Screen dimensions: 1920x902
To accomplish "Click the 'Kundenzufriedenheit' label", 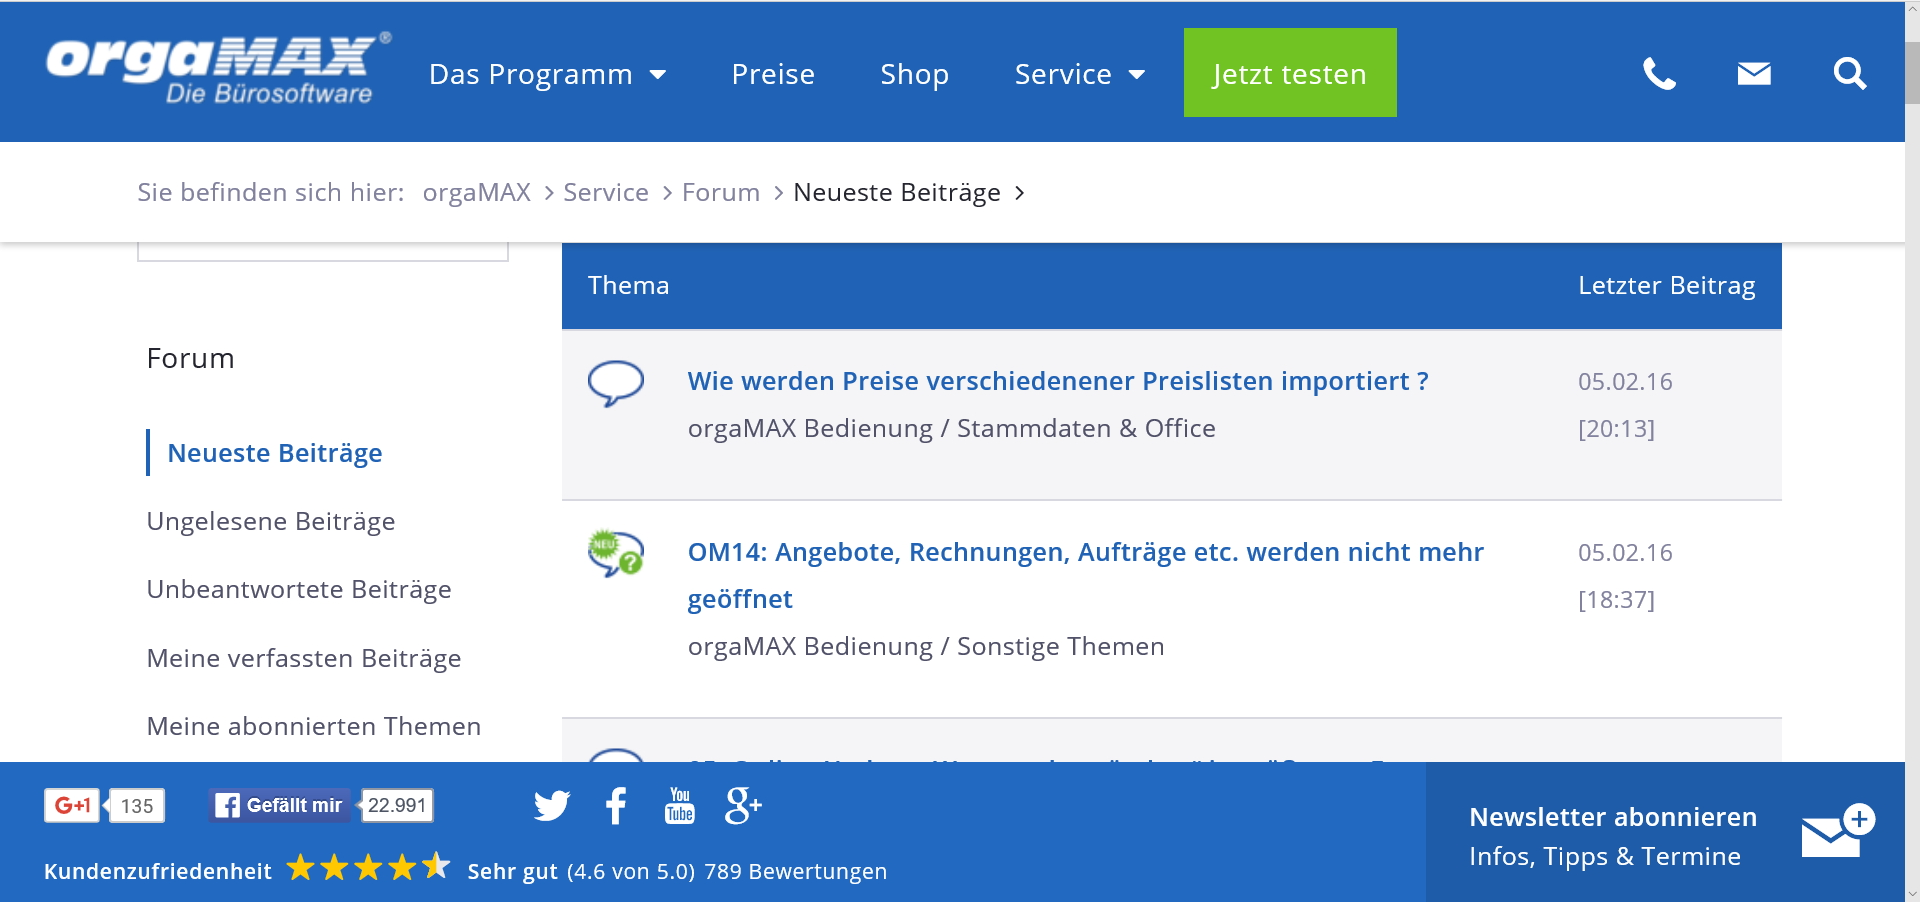I will click(158, 871).
